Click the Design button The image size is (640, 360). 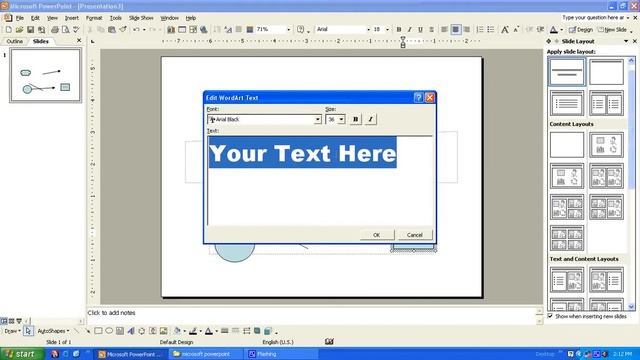click(x=581, y=29)
